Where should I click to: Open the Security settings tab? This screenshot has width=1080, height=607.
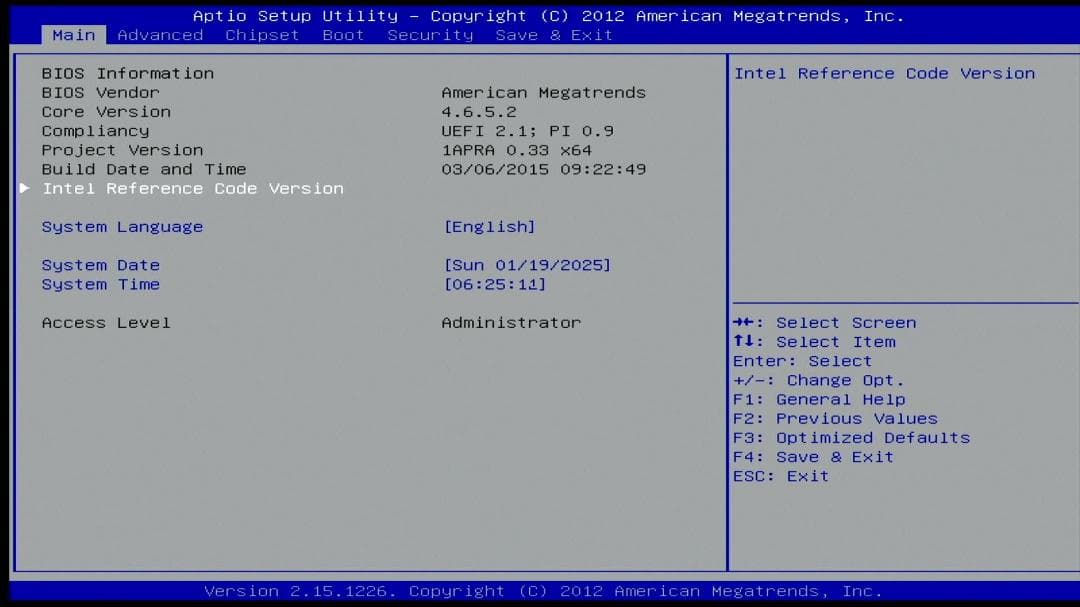click(430, 35)
